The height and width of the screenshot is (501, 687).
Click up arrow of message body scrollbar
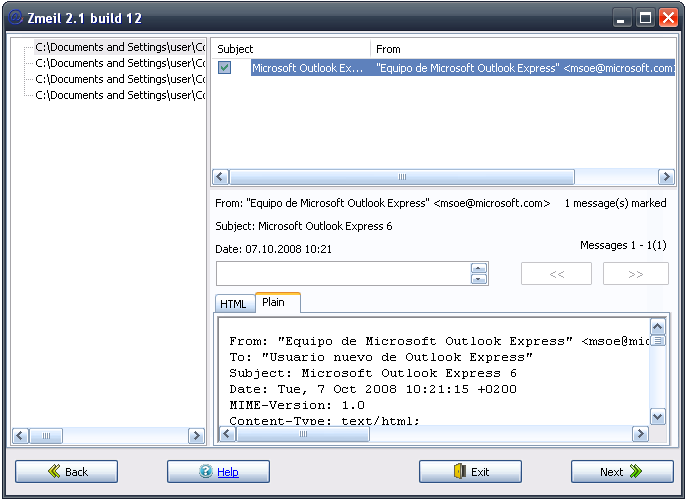(x=657, y=327)
